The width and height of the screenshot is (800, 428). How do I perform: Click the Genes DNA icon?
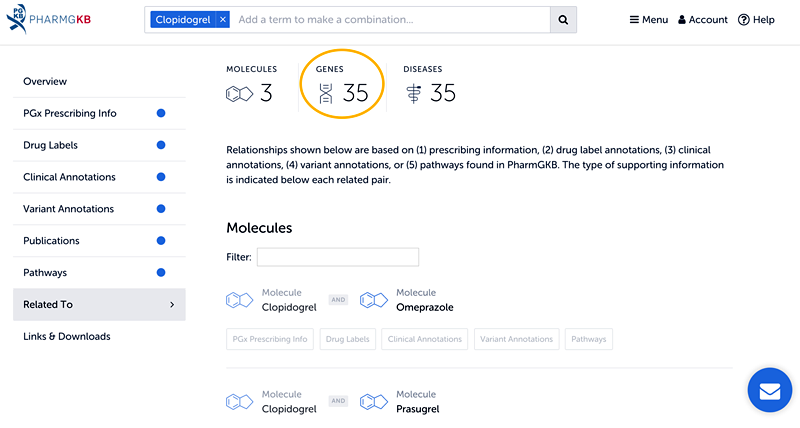click(326, 94)
